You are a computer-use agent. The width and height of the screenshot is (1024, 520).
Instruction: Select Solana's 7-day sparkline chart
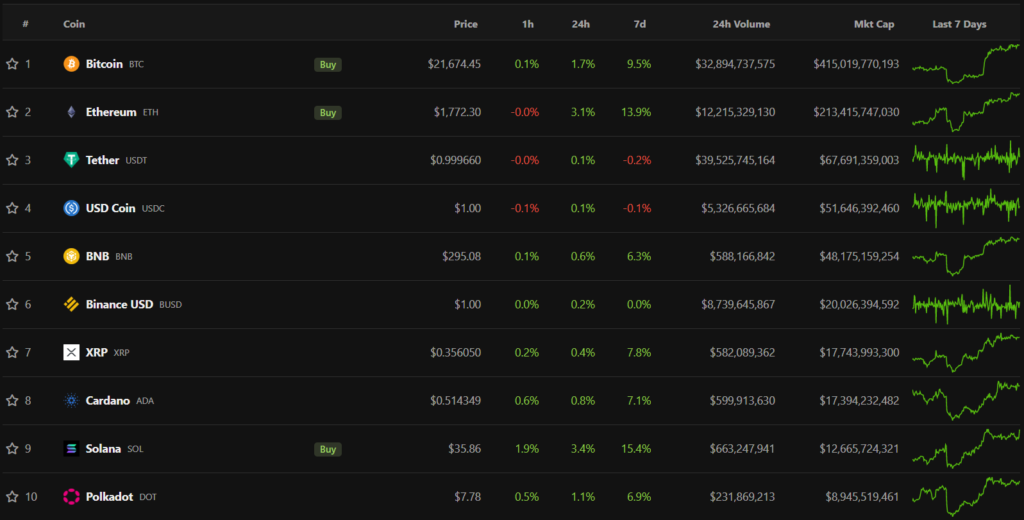point(966,449)
